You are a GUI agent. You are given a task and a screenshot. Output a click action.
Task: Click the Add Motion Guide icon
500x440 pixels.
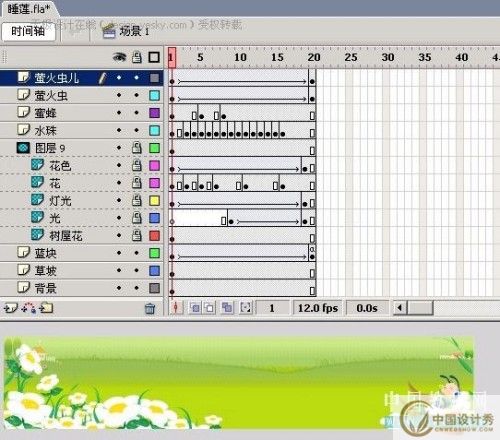(28, 308)
